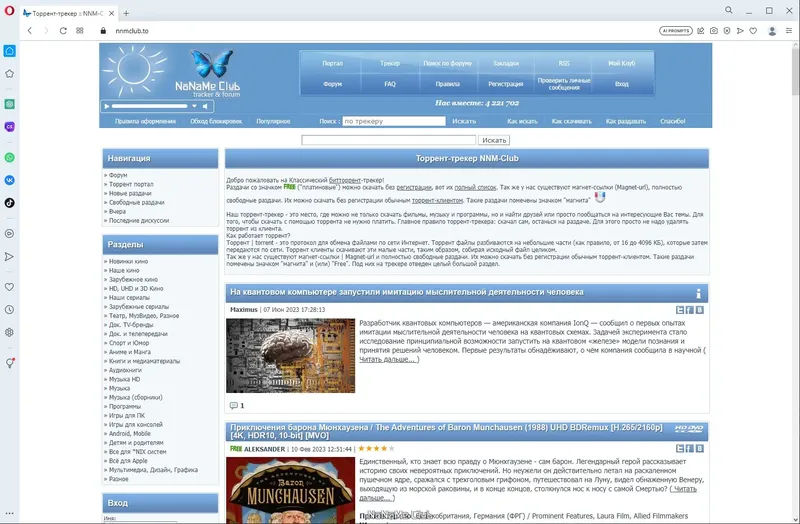Click the Munchausen movie poster thumbnail
Image resolution: width=800 pixels, height=524 pixels.
click(x=290, y=490)
